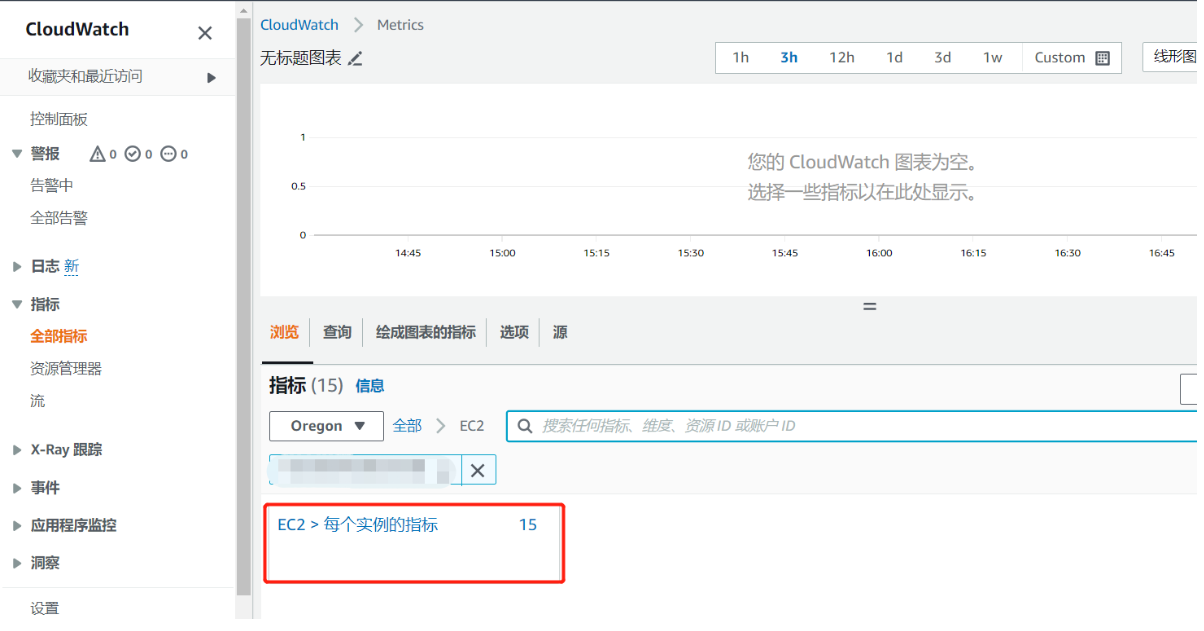Switch to the 查询 tab

(x=337, y=332)
